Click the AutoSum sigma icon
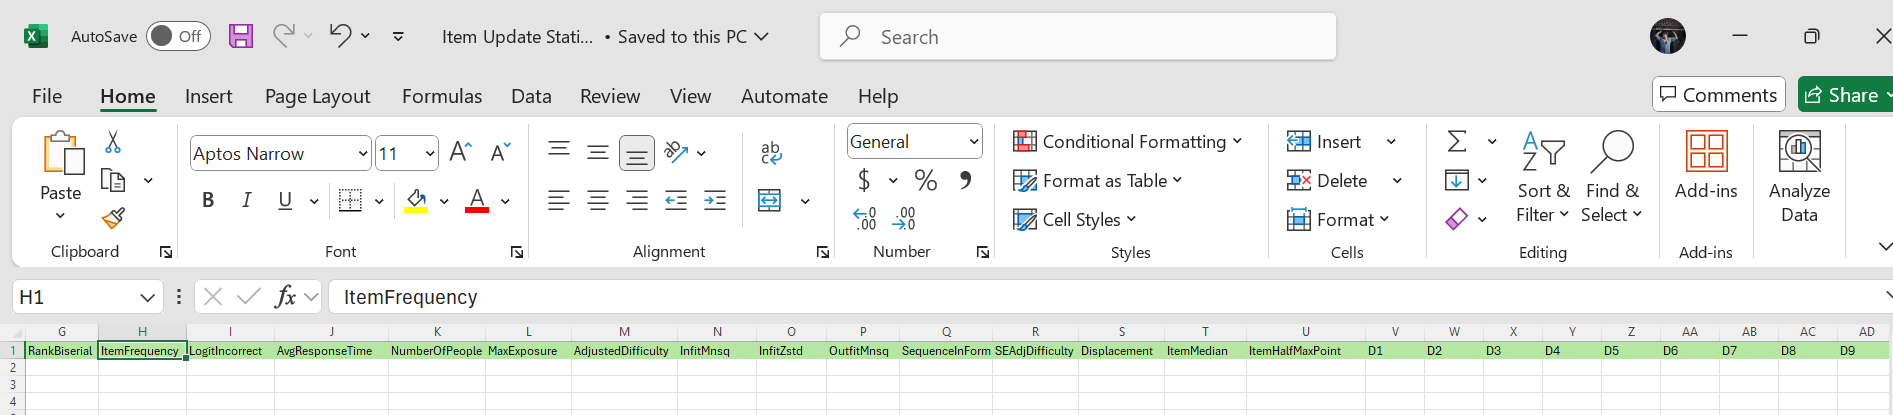 pos(1457,142)
